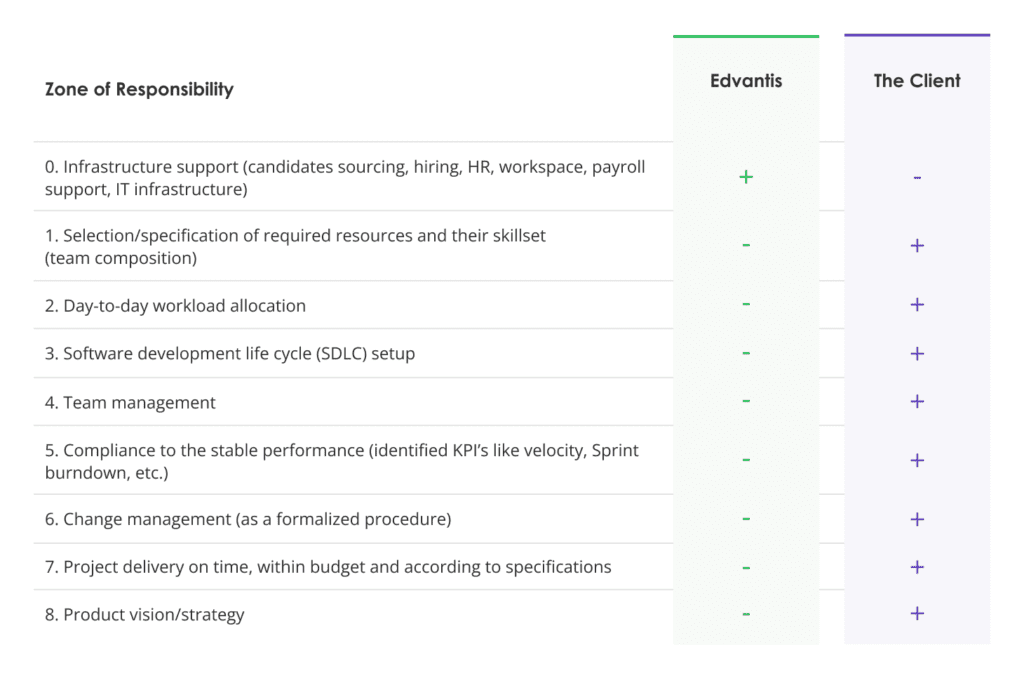The height and width of the screenshot is (678, 1024).
Task: Click the Client plus for Change management
Action: tap(917, 519)
